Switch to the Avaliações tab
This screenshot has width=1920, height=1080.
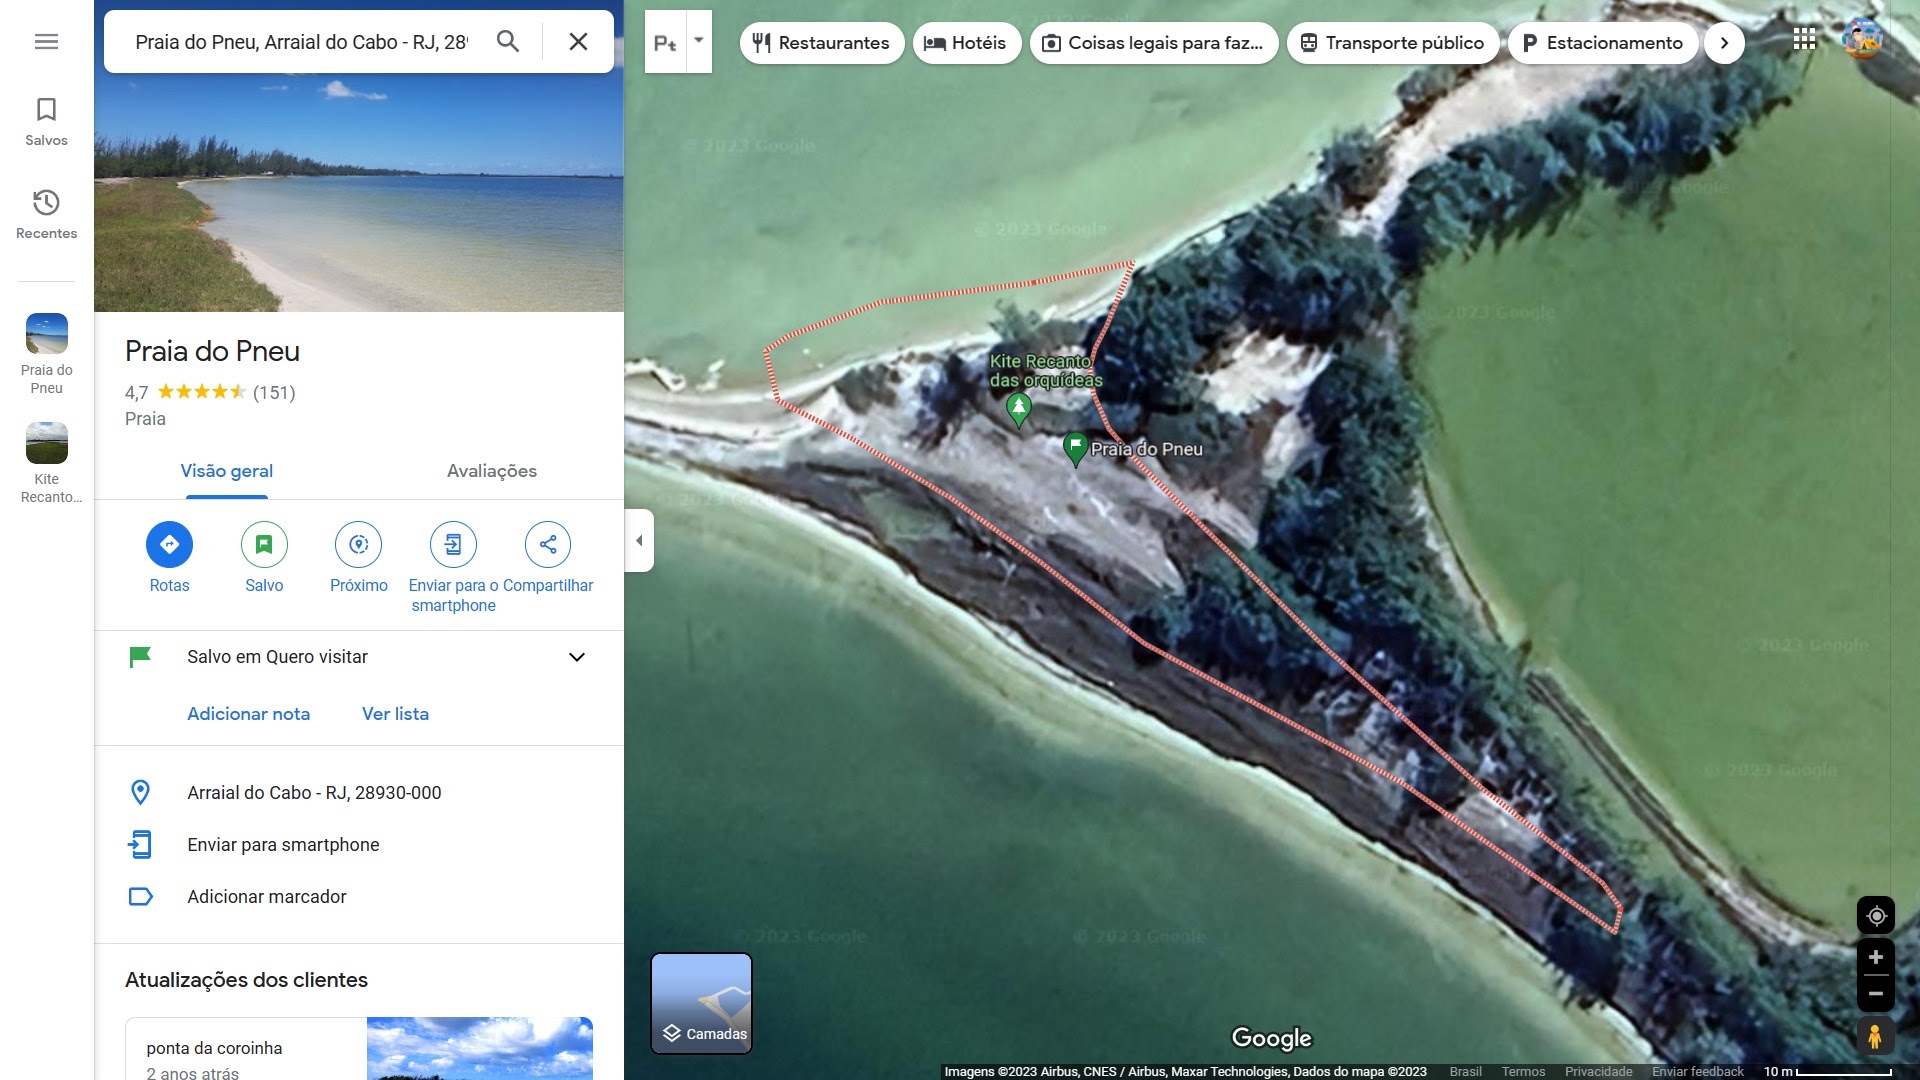pos(492,471)
